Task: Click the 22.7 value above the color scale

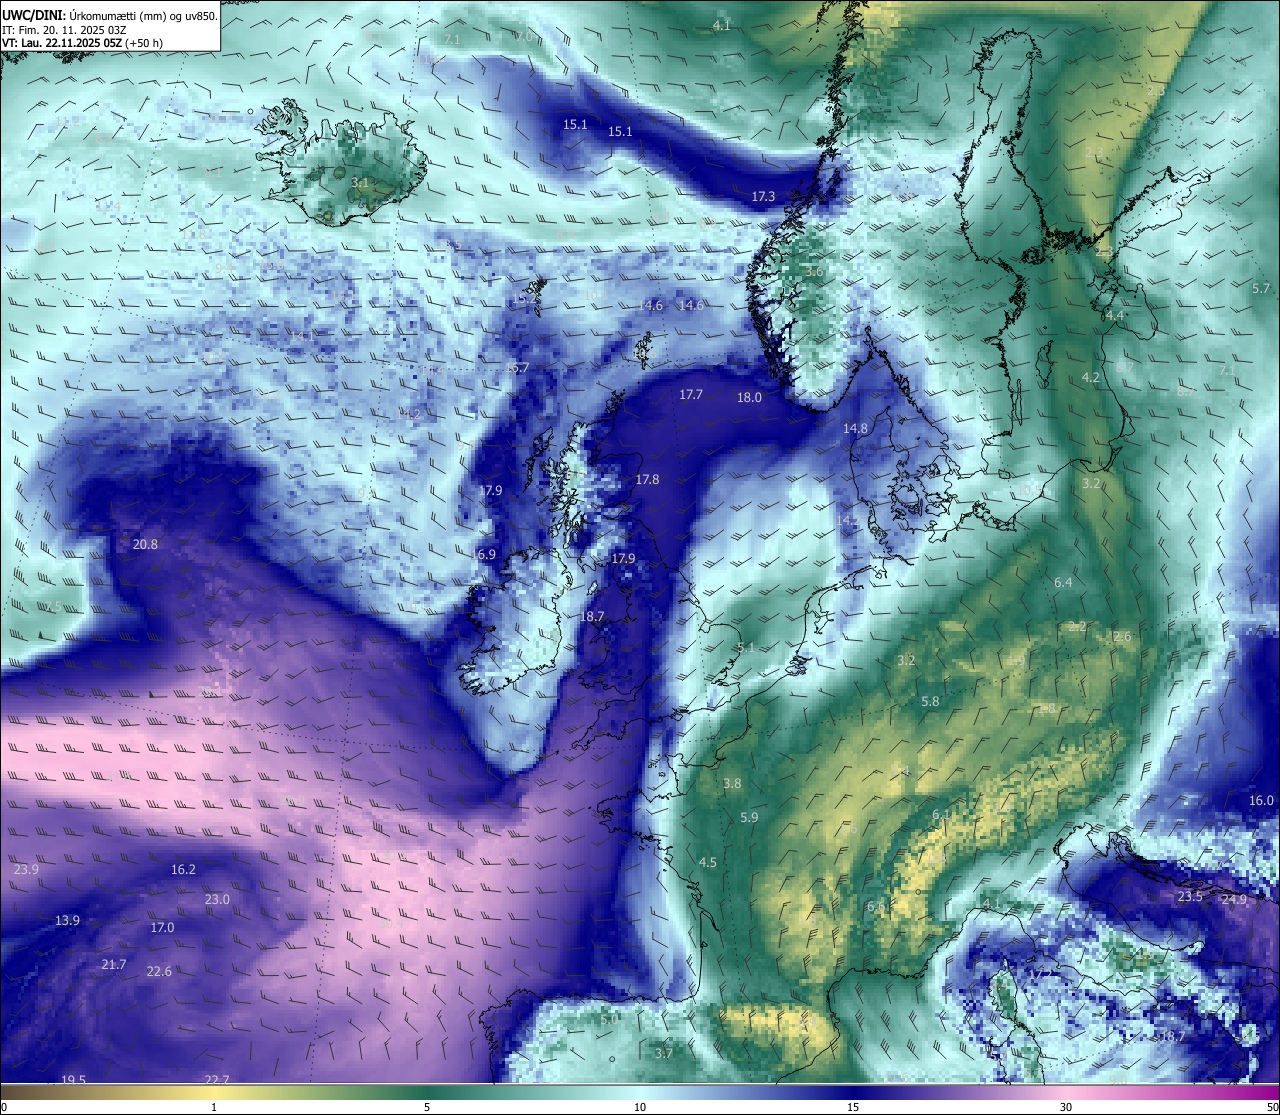Action: click(217, 1079)
